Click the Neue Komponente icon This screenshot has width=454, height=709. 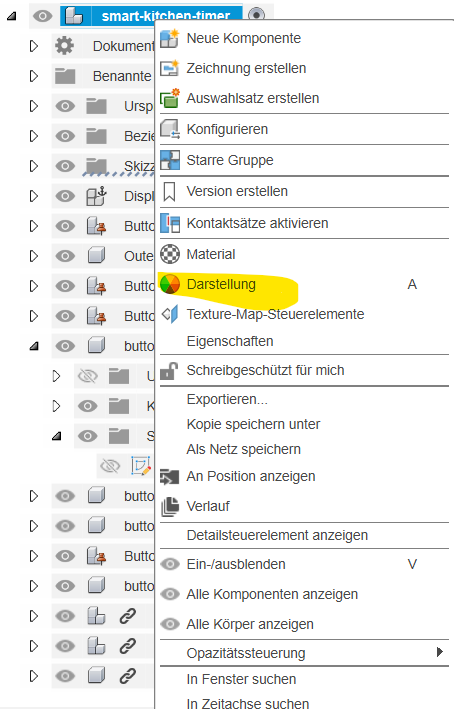170,38
